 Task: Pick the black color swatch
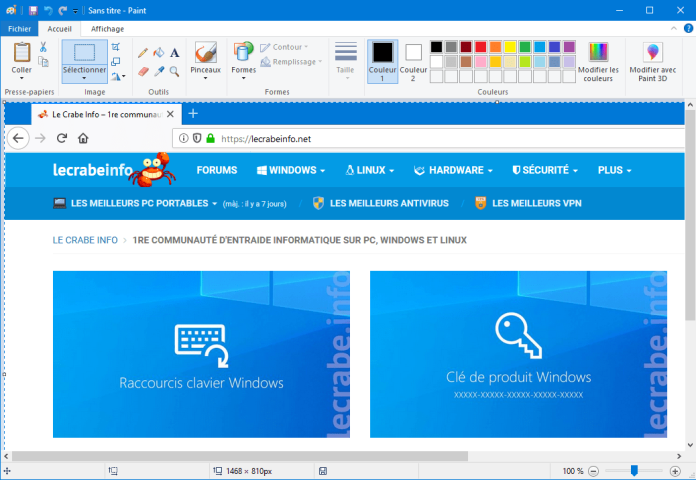pos(436,47)
